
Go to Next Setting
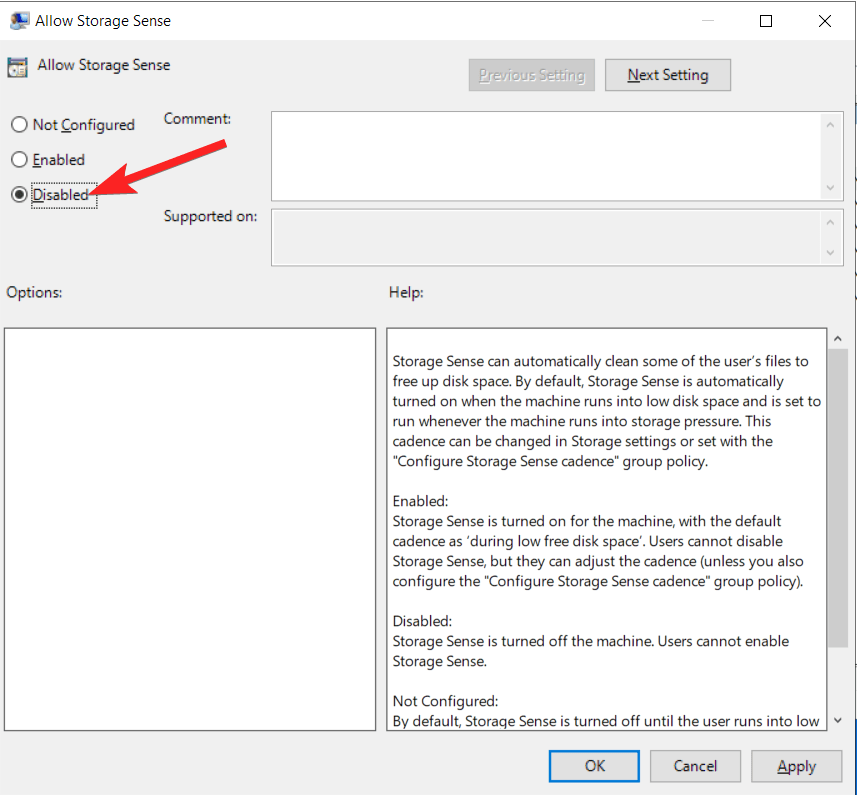667,75
